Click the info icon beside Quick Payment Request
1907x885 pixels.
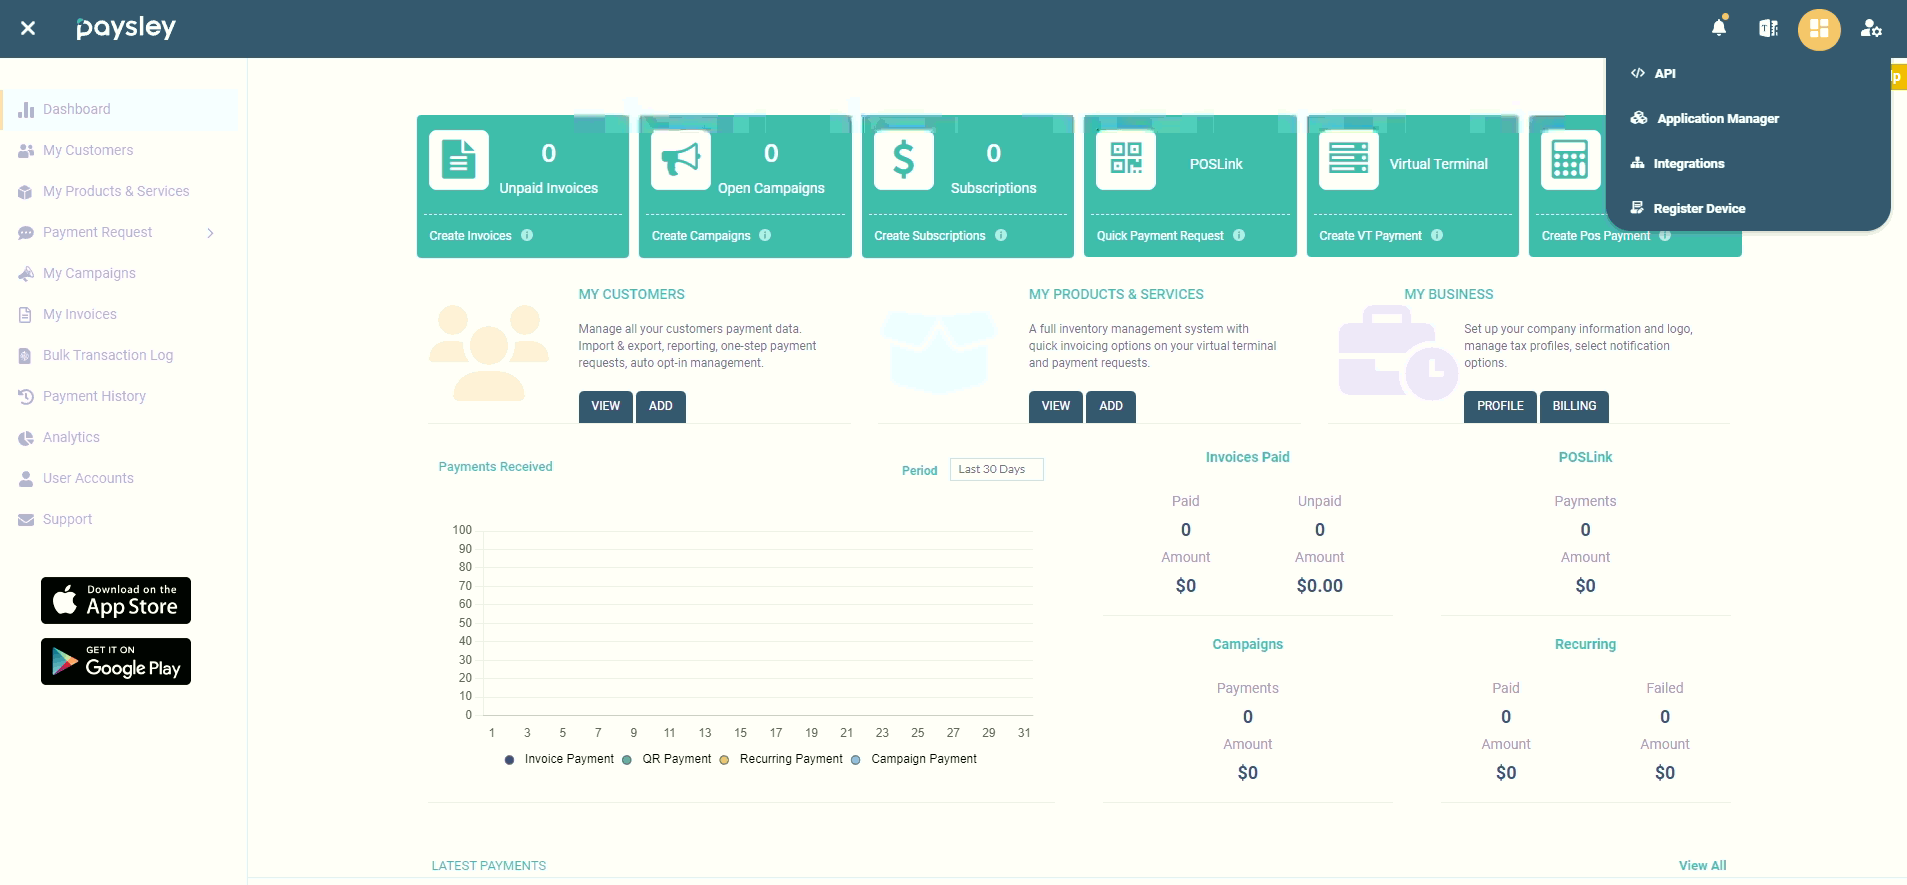(1239, 235)
